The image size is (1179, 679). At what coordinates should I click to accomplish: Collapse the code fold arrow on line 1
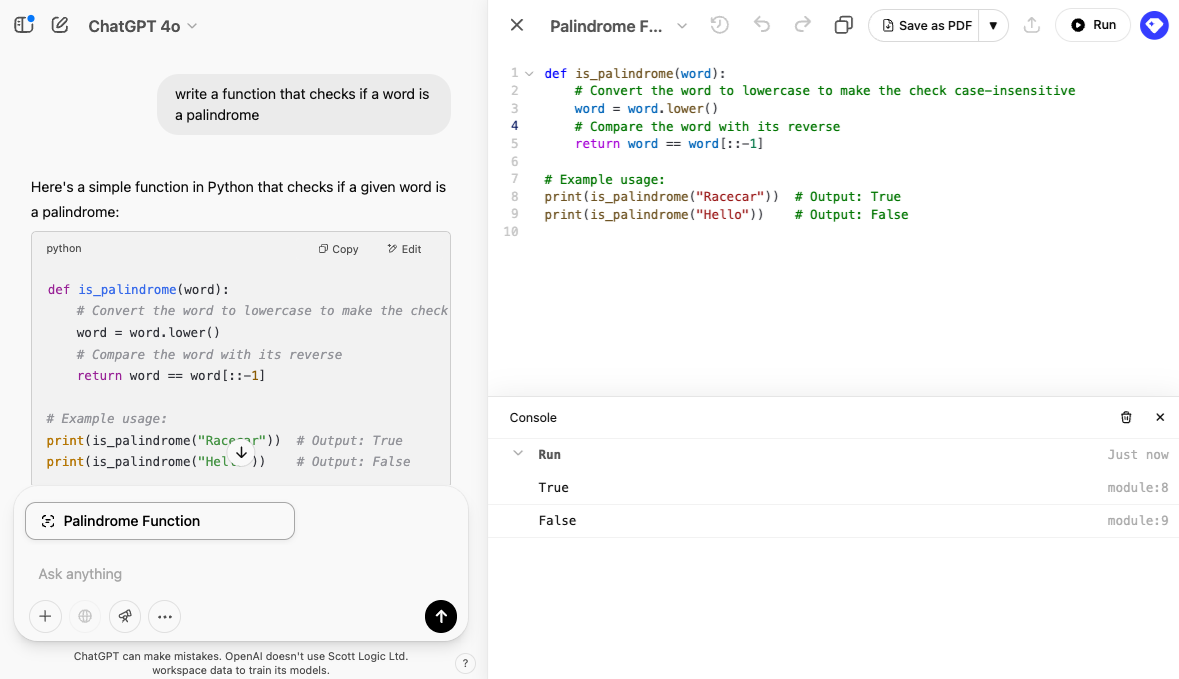coord(529,74)
